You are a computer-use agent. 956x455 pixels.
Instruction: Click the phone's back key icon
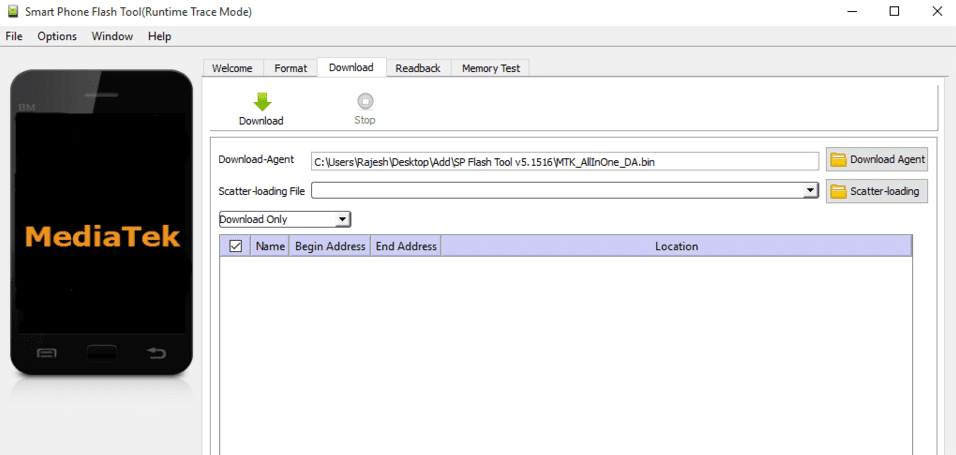point(157,352)
